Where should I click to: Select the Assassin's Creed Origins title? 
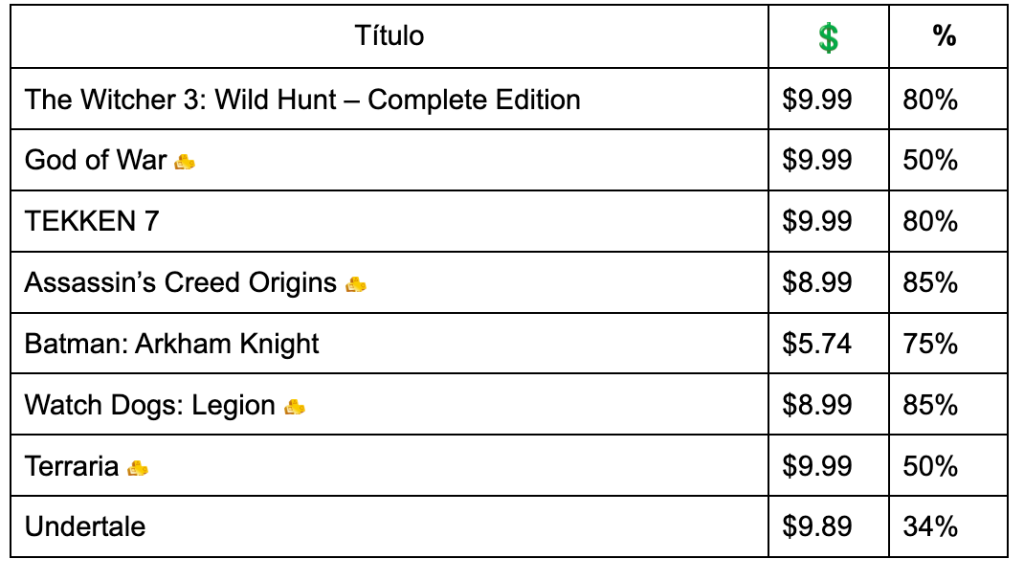point(181,283)
